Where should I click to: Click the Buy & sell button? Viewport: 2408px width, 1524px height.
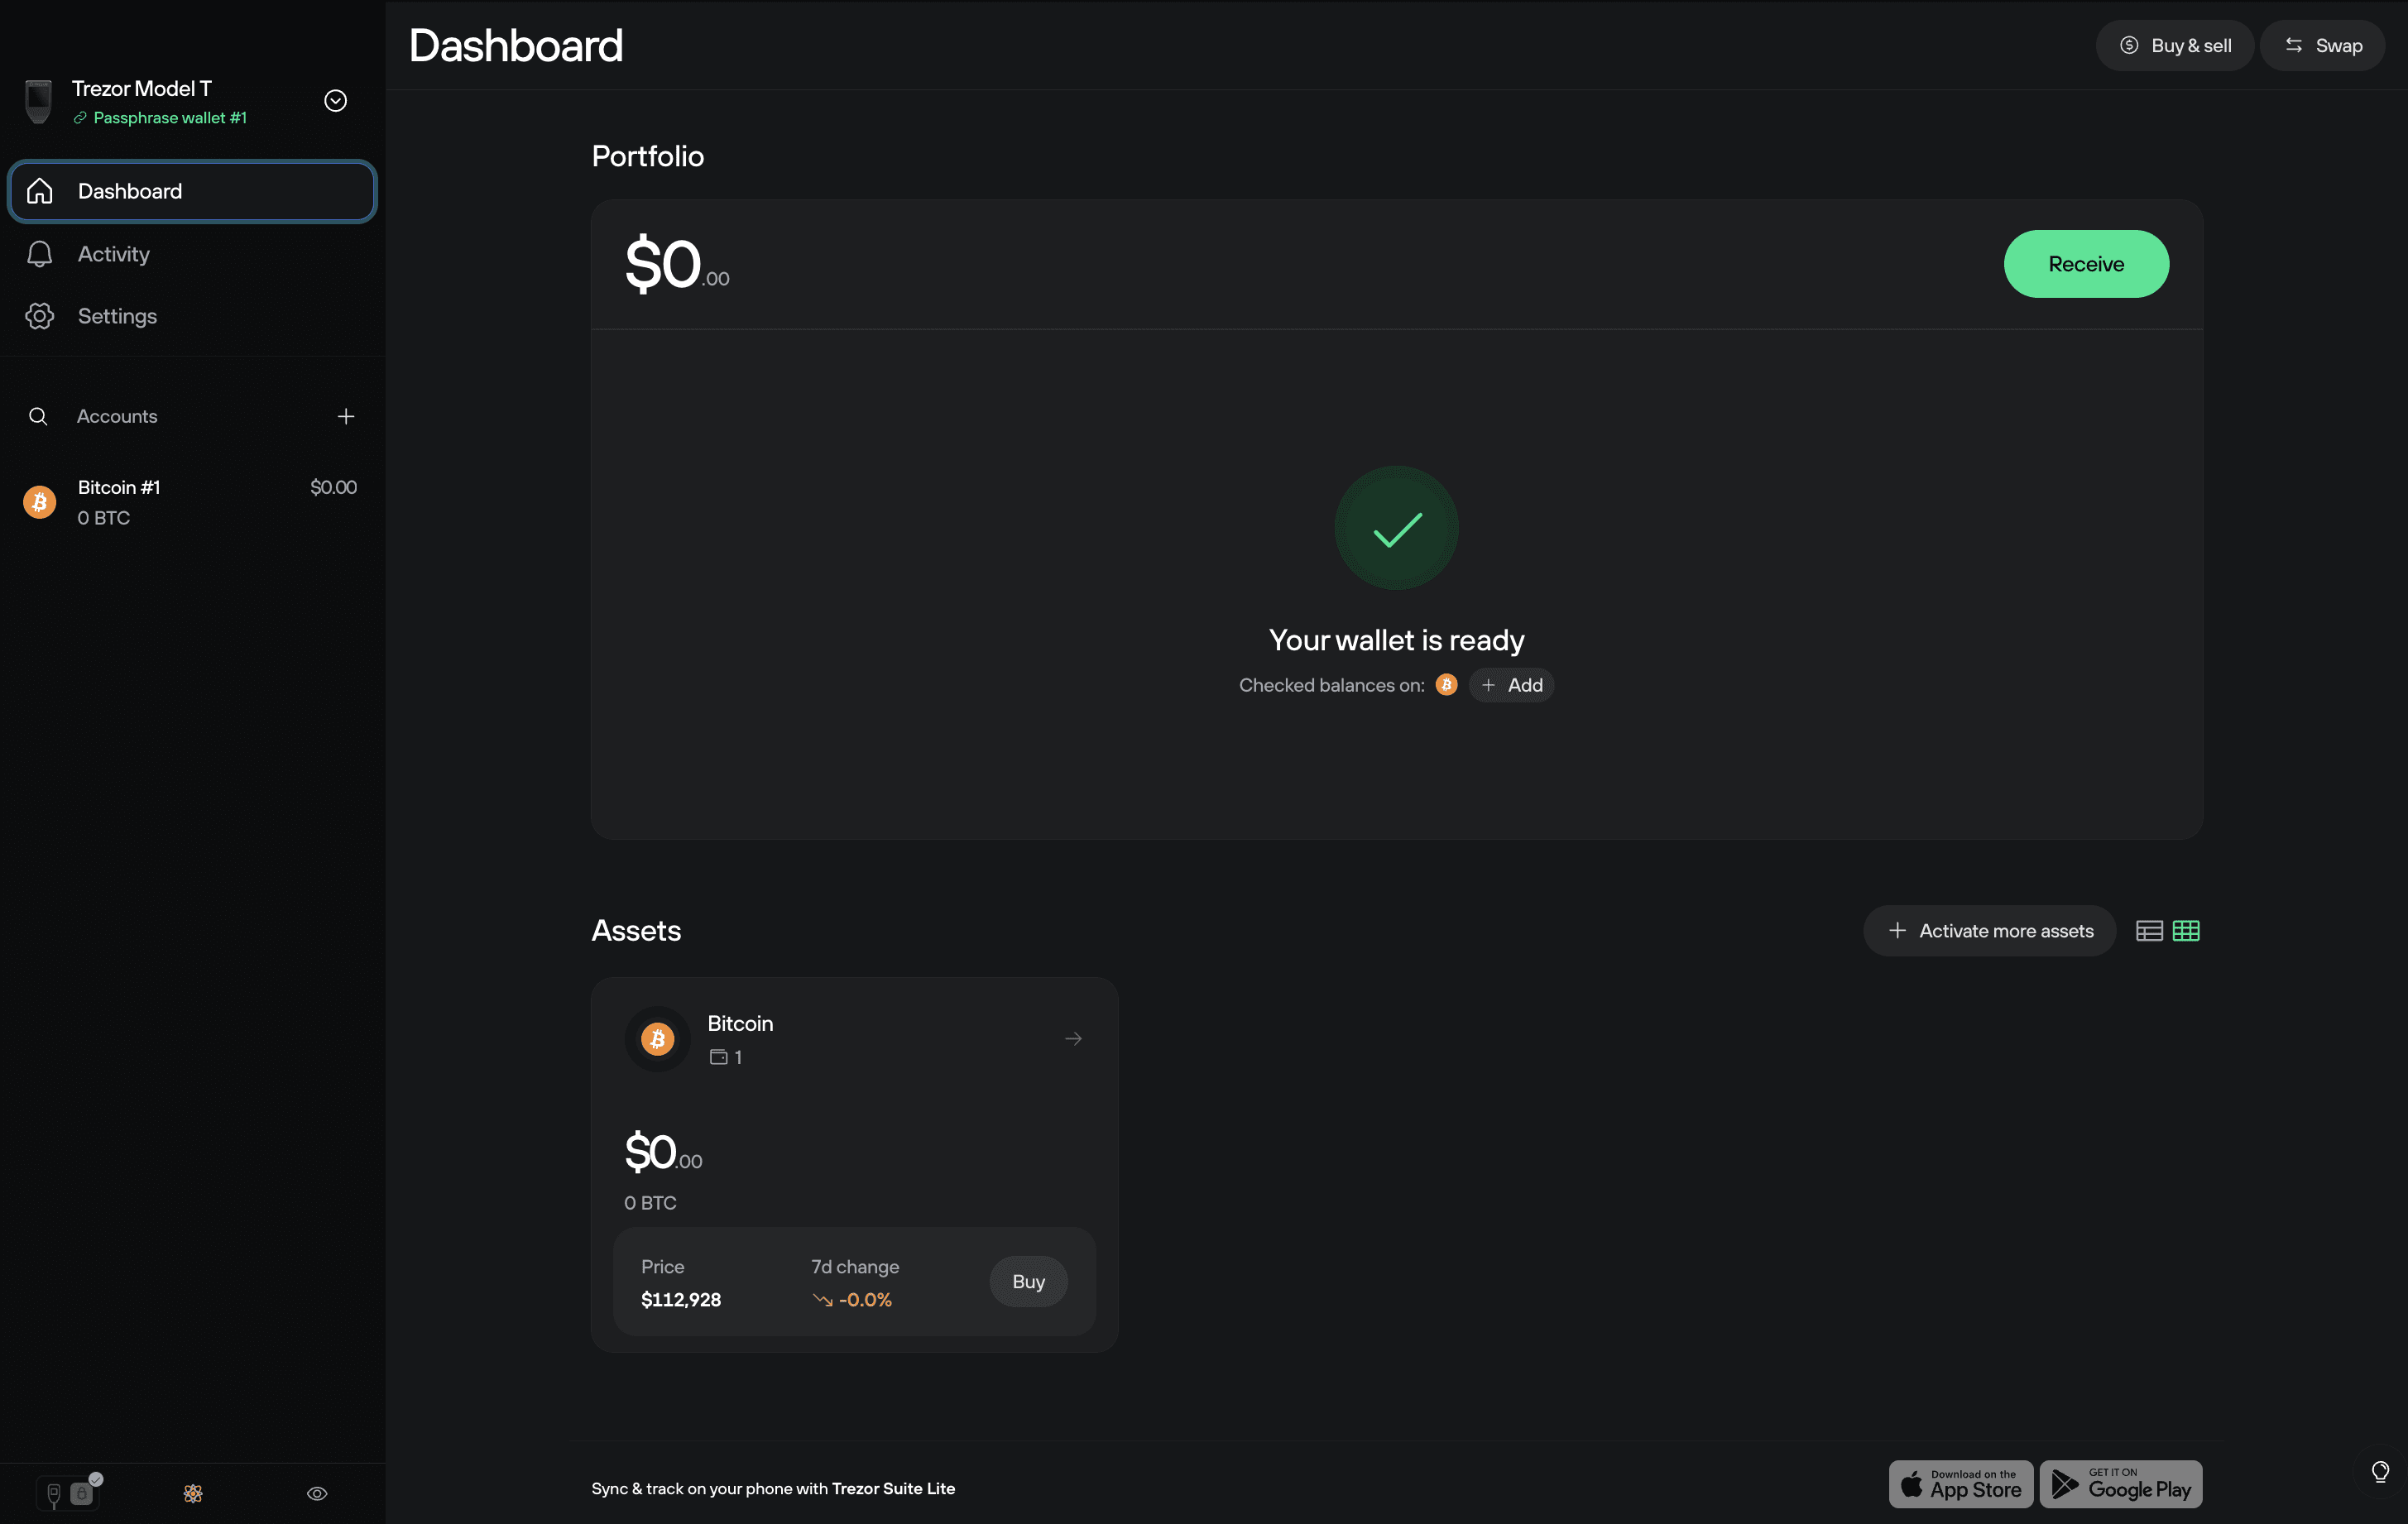point(2174,46)
